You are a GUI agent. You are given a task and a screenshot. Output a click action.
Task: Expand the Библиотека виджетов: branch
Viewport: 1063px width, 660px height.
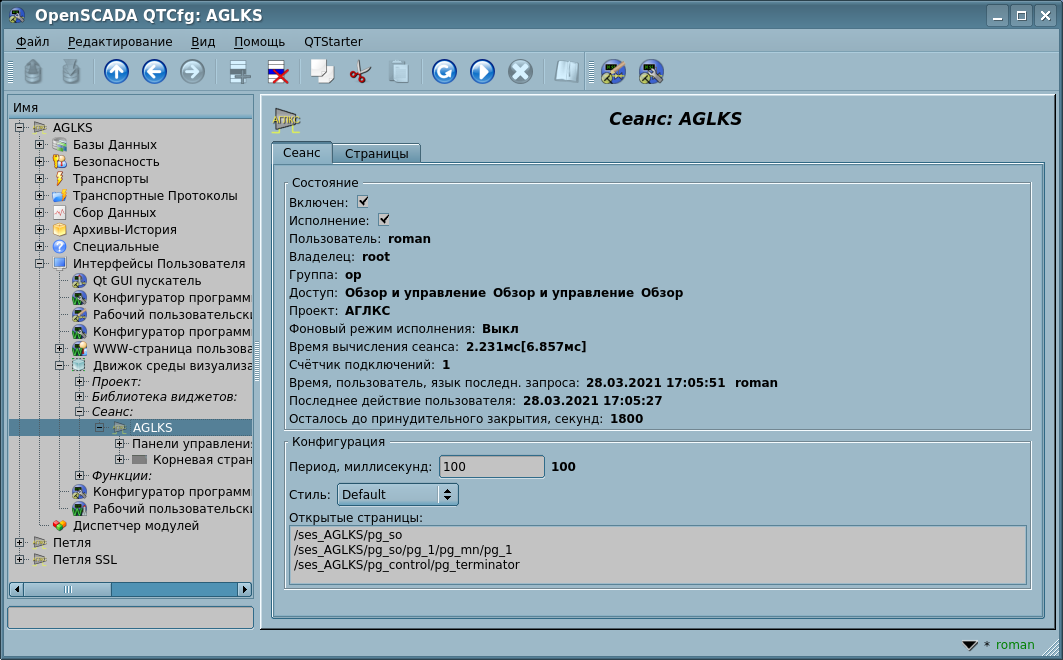pyautogui.click(x=79, y=396)
